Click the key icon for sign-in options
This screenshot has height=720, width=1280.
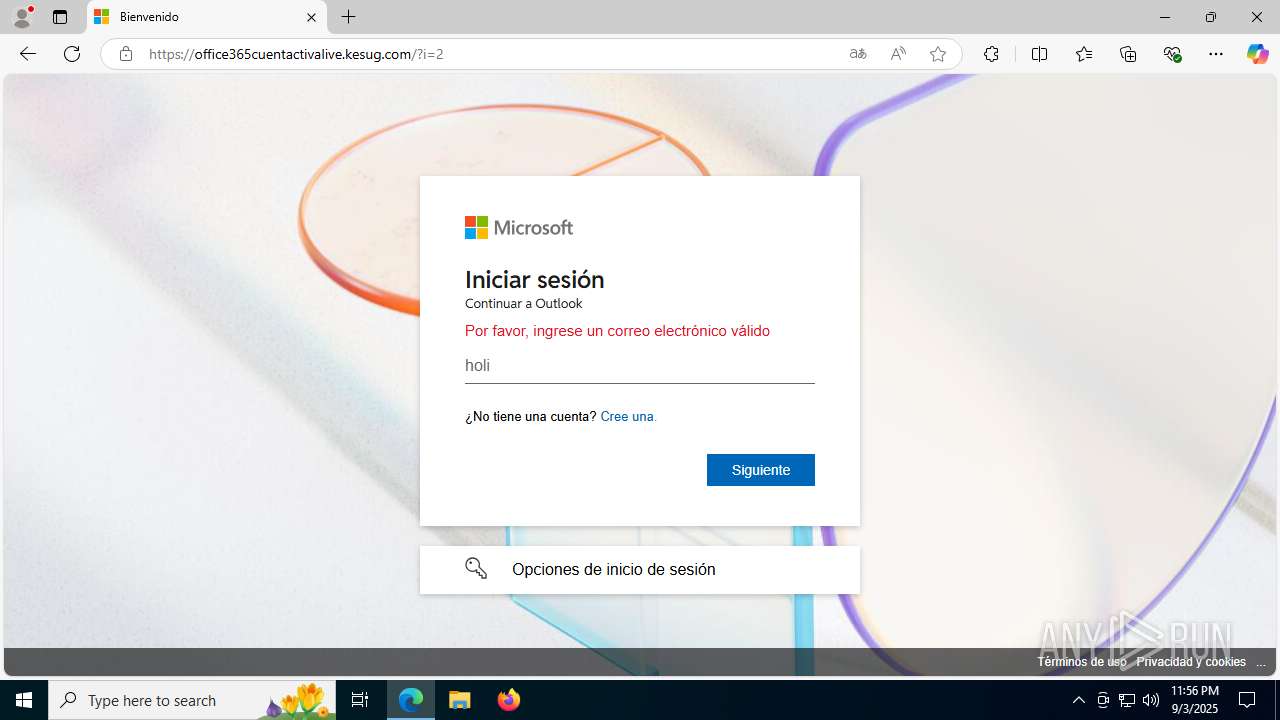[x=476, y=569]
